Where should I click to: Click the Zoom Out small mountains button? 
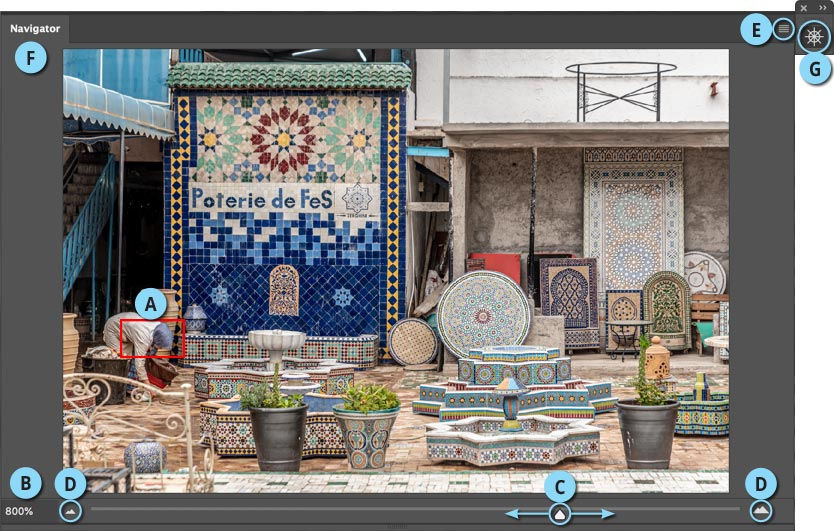70,511
